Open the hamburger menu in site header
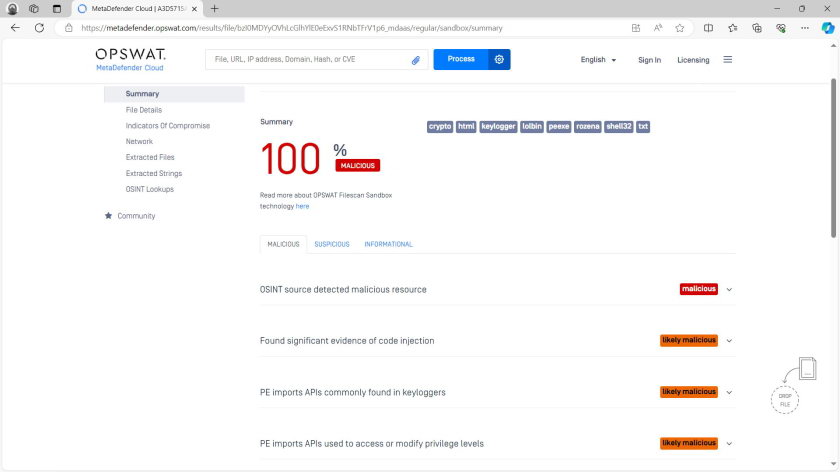 click(x=727, y=60)
